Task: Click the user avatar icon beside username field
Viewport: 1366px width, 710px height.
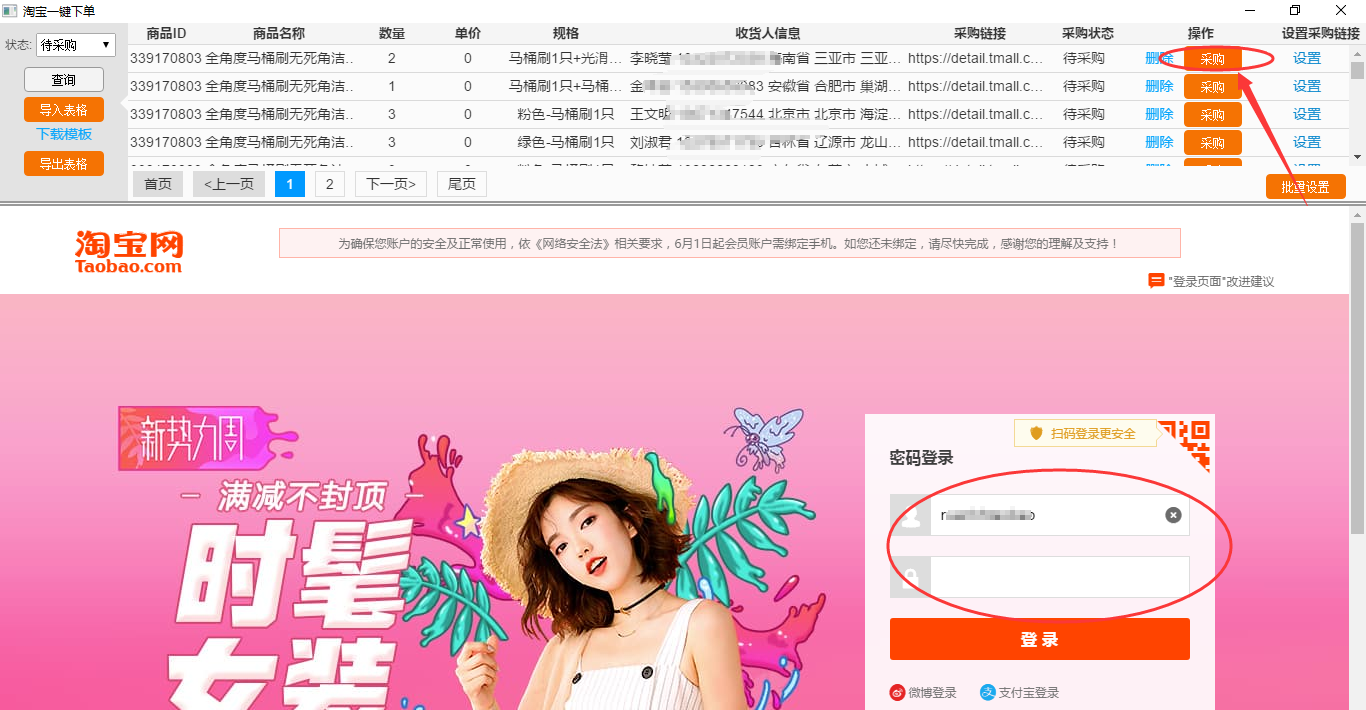Action: coord(910,515)
